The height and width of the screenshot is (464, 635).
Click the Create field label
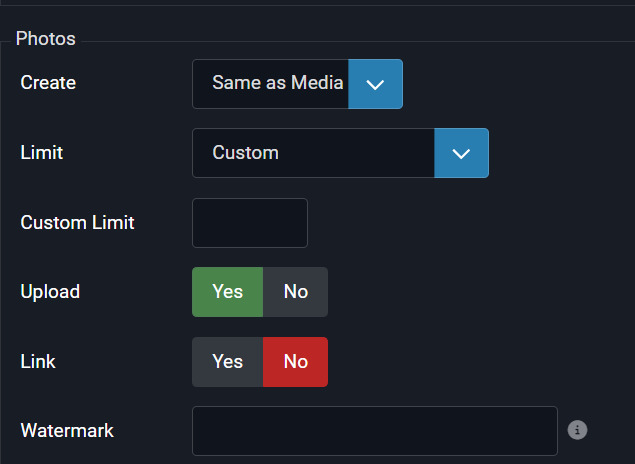point(48,83)
